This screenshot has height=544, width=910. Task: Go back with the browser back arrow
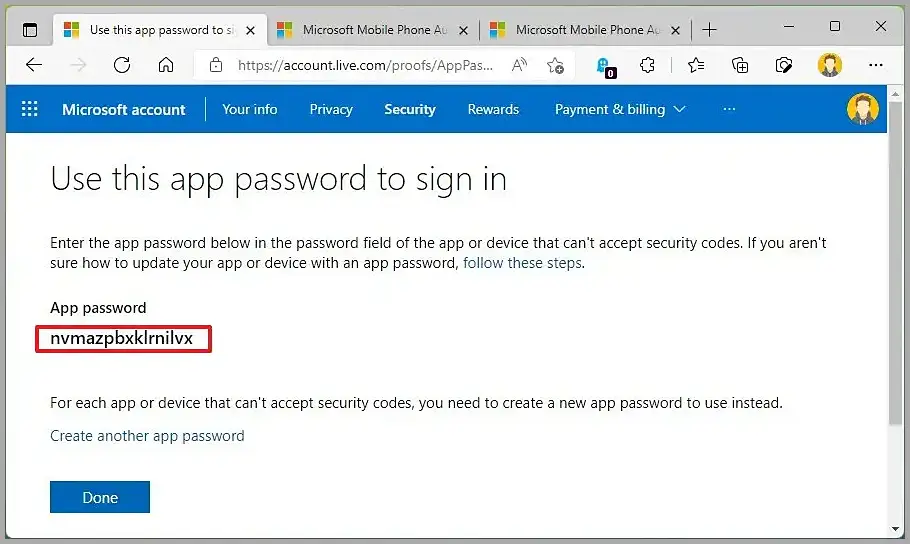(34, 64)
